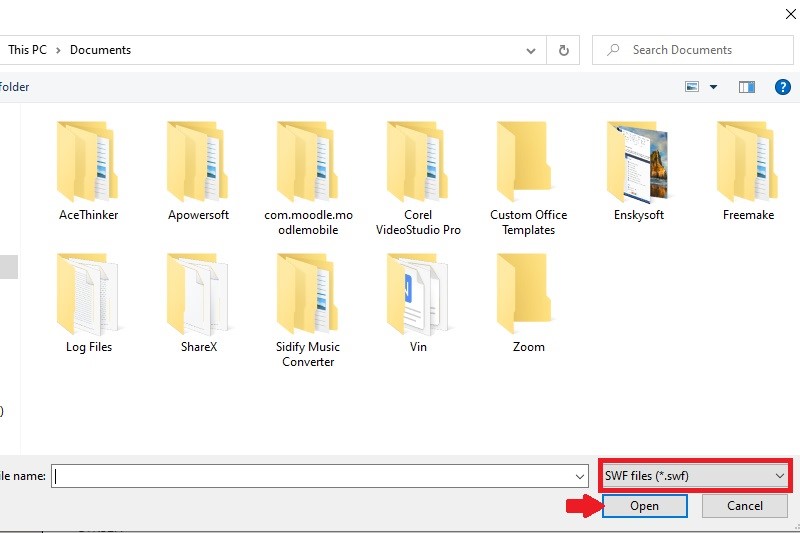Open the SWF files type dropdown

pyautogui.click(x=695, y=476)
